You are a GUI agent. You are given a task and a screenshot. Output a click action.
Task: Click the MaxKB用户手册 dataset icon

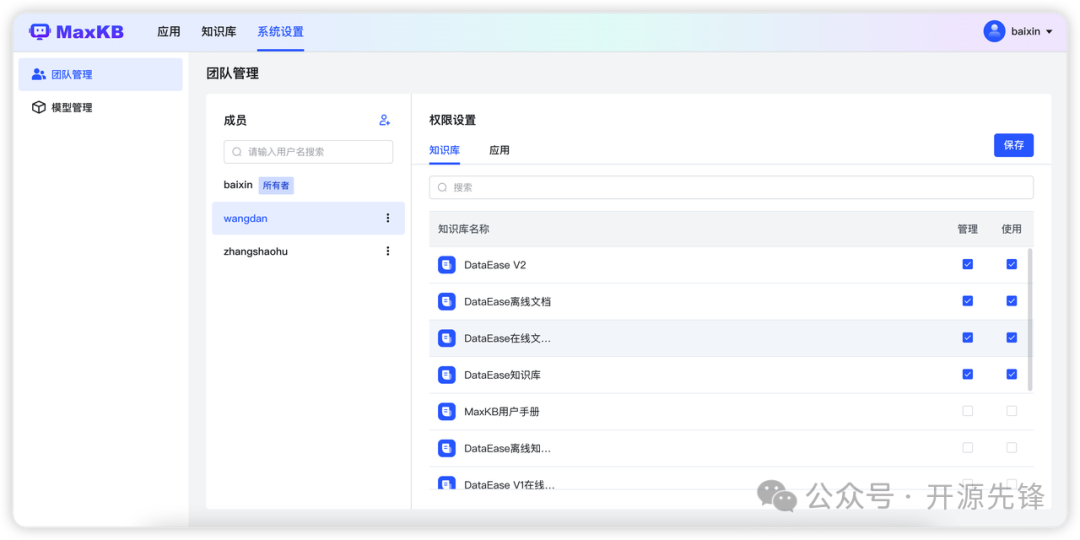(x=446, y=412)
